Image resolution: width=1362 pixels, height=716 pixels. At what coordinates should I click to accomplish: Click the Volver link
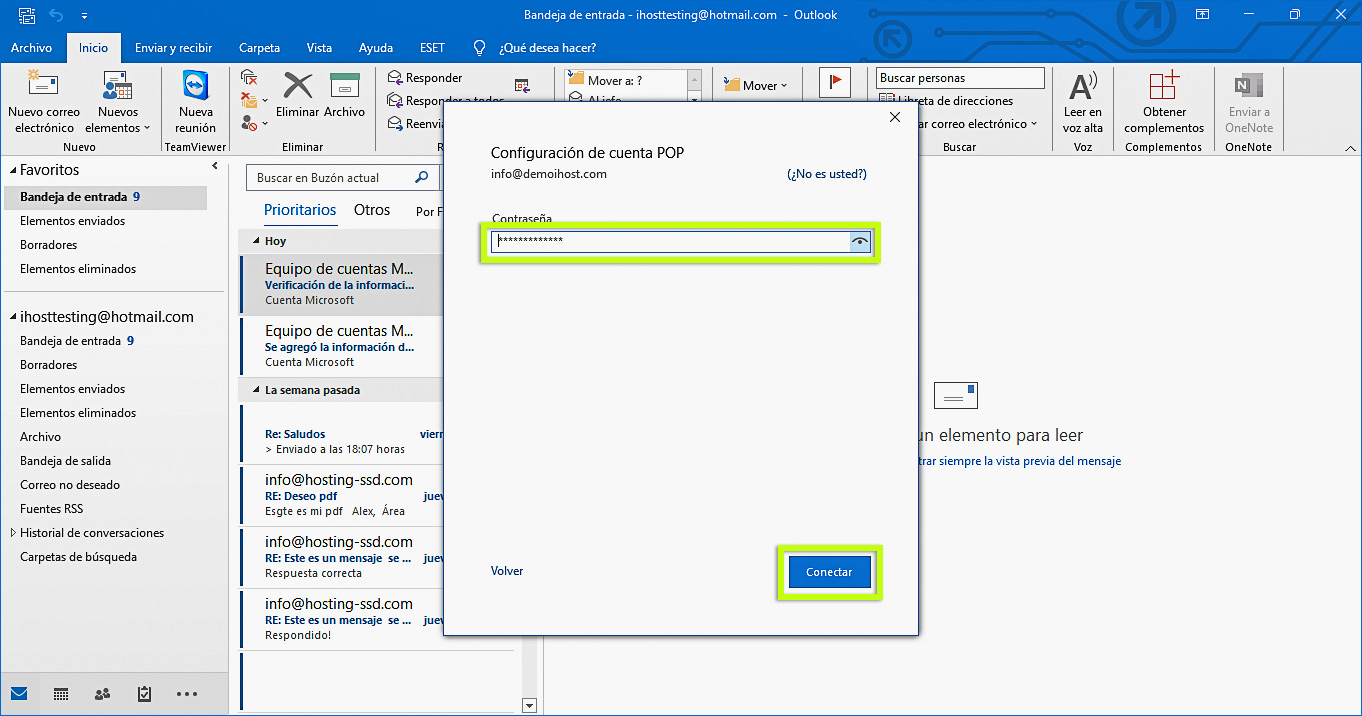point(507,571)
